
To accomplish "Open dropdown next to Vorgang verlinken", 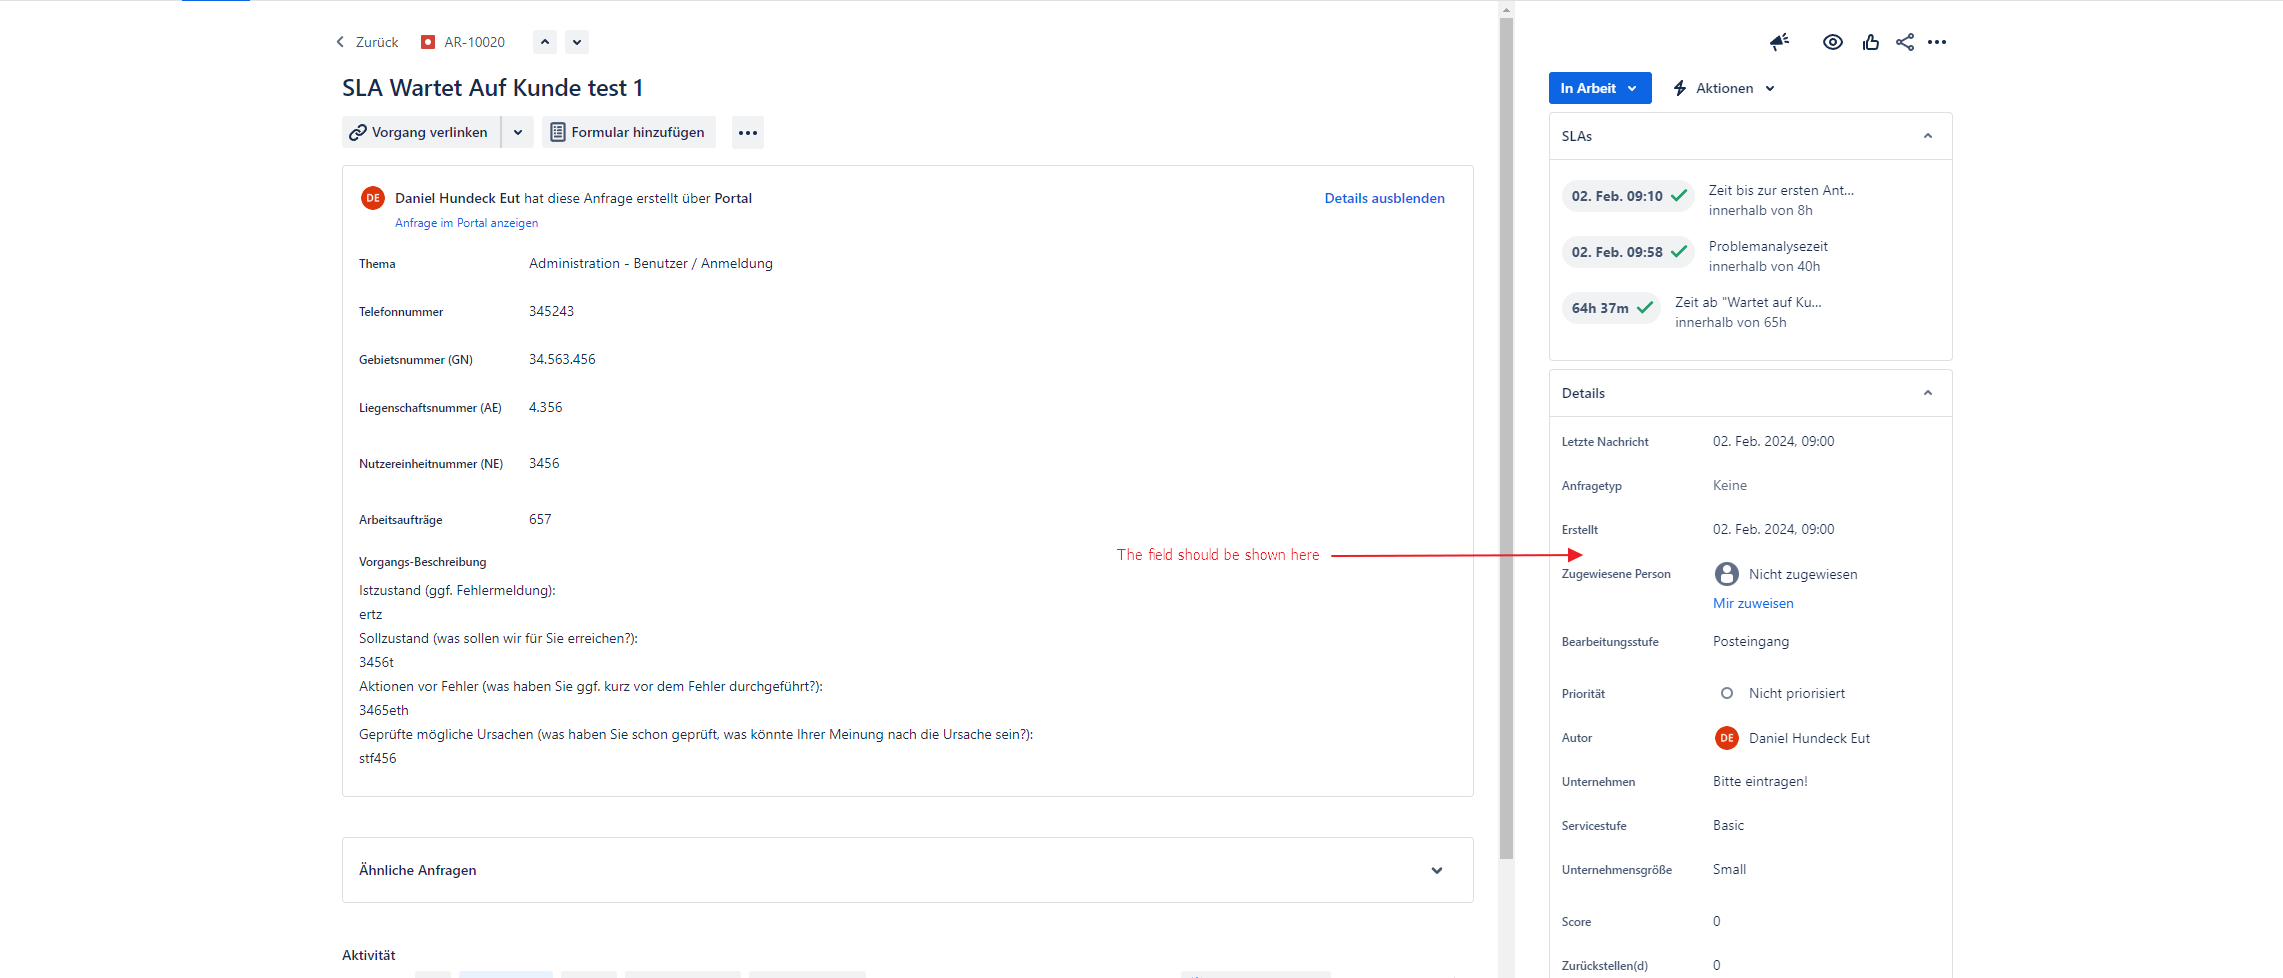I will point(518,132).
